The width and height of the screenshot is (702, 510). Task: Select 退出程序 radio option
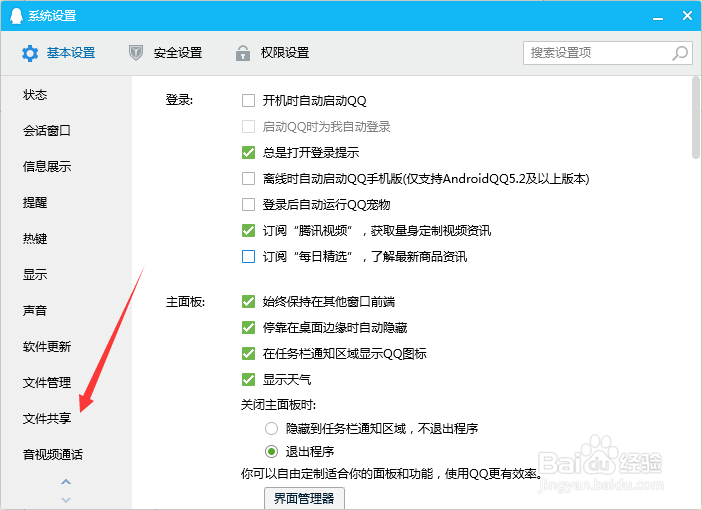click(271, 451)
